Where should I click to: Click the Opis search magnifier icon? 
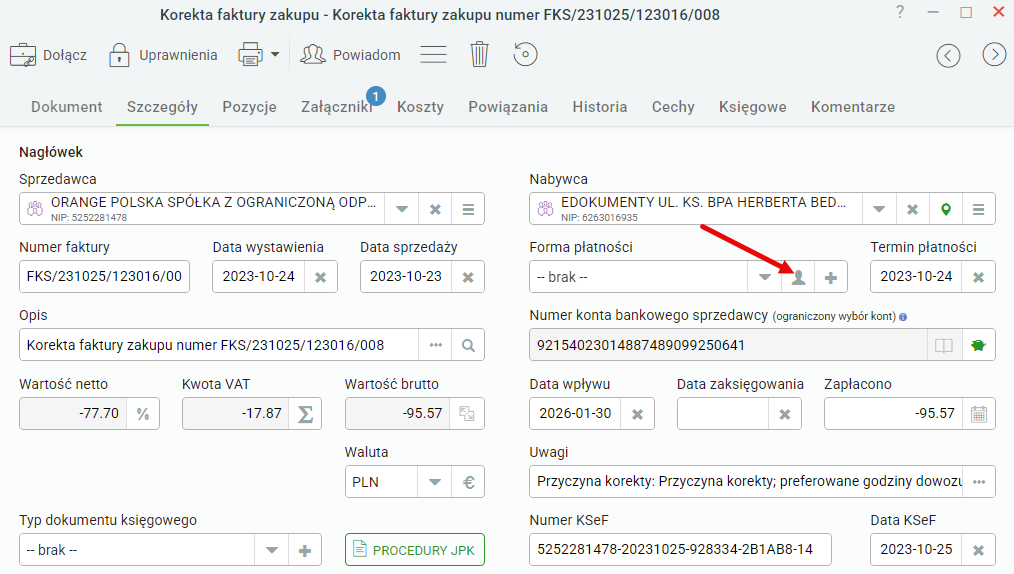point(468,345)
